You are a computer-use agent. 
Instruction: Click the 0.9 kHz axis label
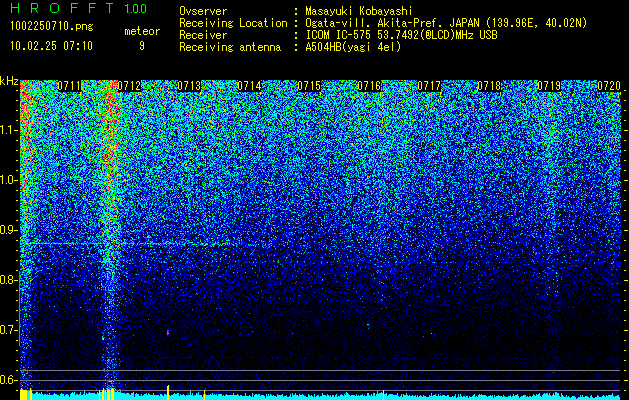point(9,230)
